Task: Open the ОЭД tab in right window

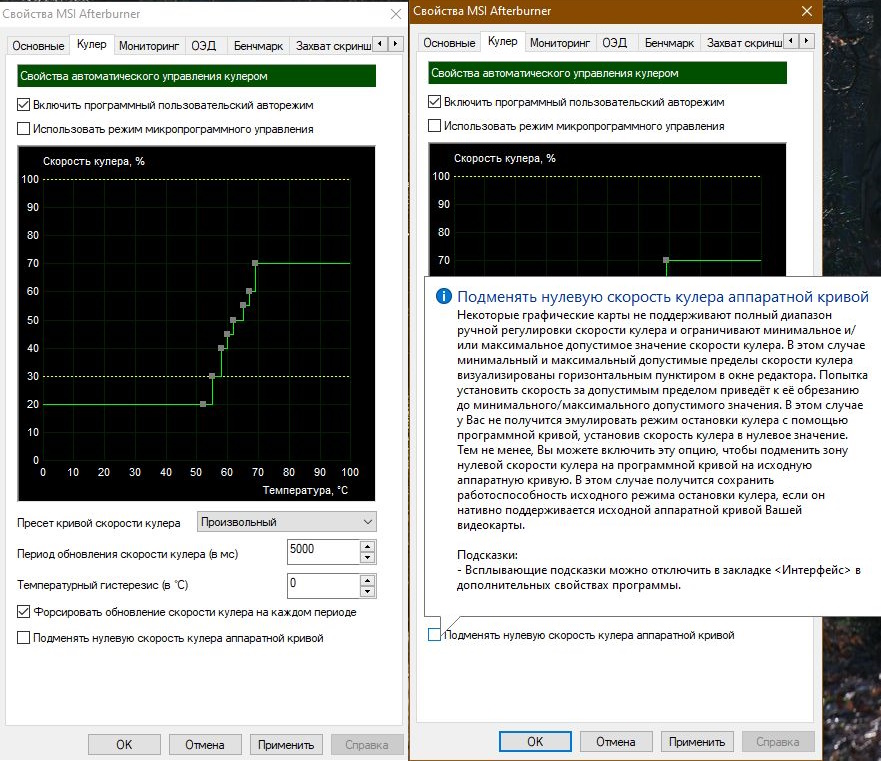Action: pyautogui.click(x=615, y=43)
